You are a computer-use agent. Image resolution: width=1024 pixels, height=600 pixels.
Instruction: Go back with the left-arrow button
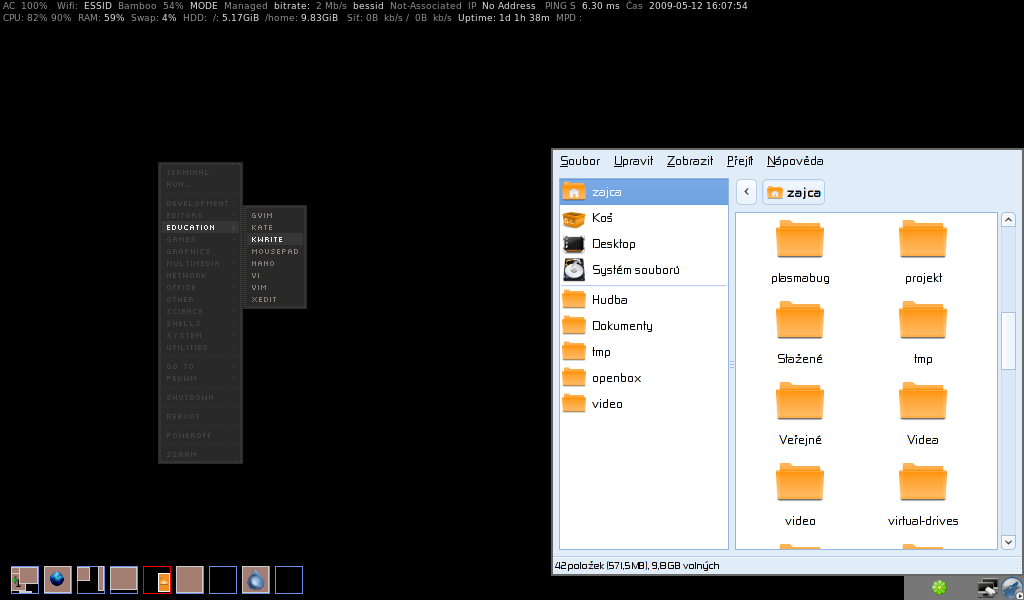[746, 192]
